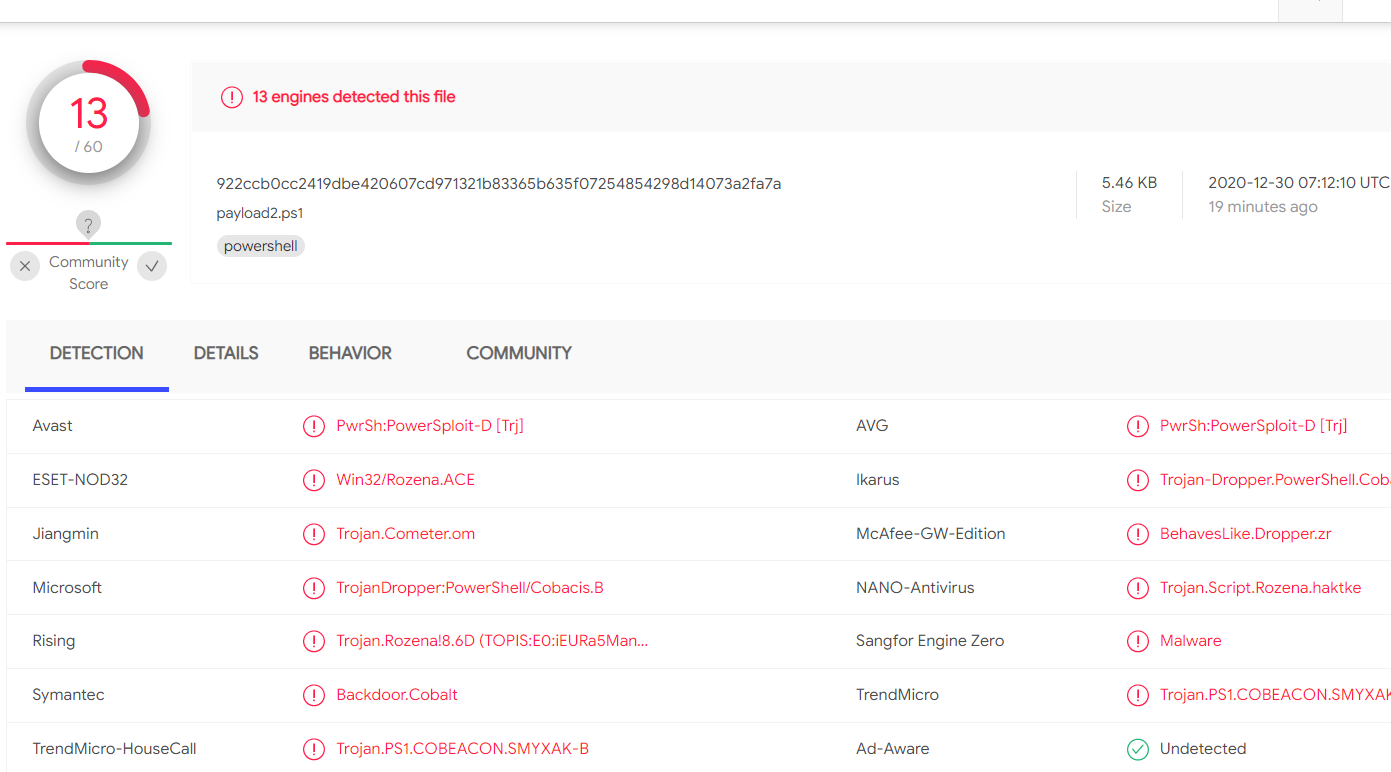1391x772 pixels.
Task: Click the Rising engine name
Action: pyautogui.click(x=54, y=641)
